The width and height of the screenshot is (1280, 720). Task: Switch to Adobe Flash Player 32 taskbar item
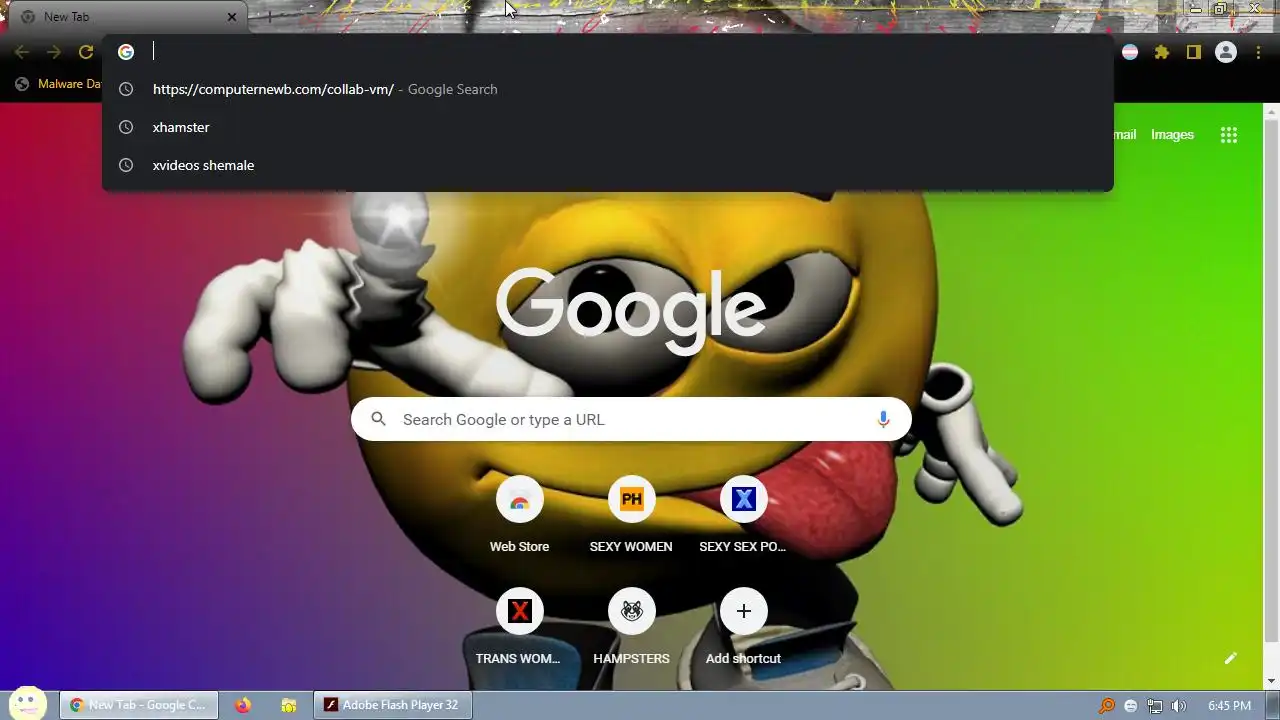click(x=393, y=705)
